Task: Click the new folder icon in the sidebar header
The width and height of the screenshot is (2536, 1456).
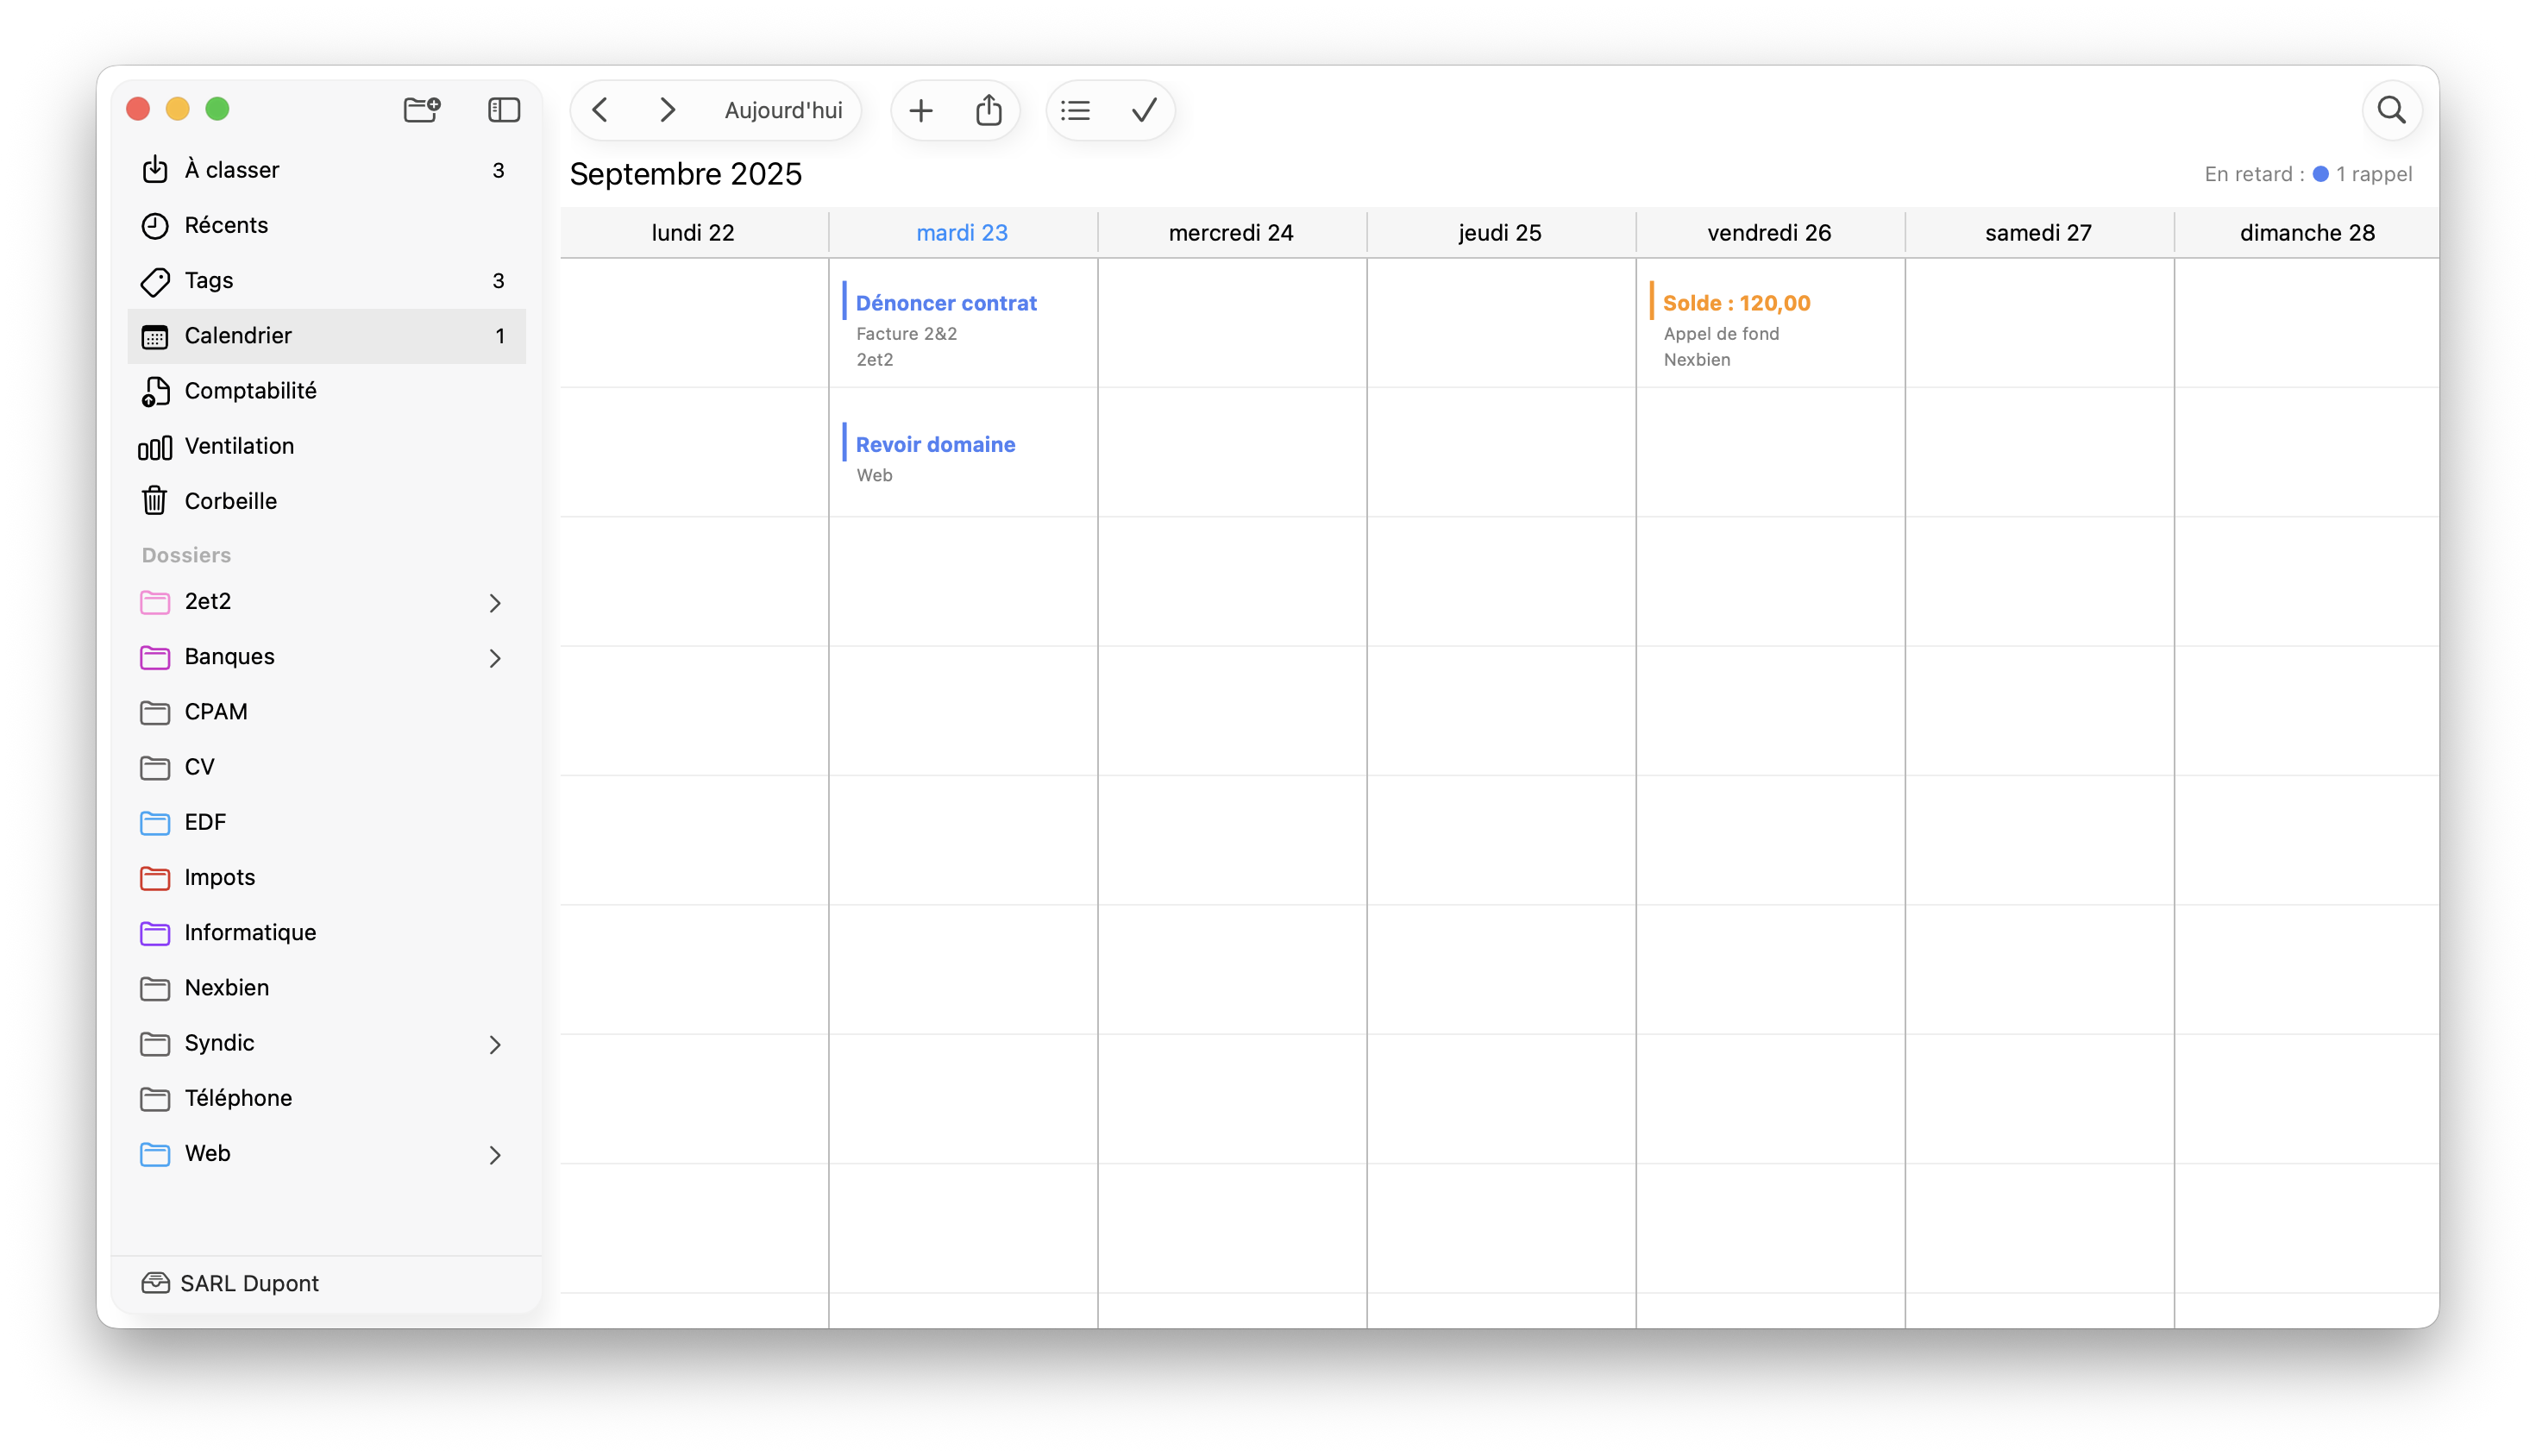Action: (x=421, y=109)
